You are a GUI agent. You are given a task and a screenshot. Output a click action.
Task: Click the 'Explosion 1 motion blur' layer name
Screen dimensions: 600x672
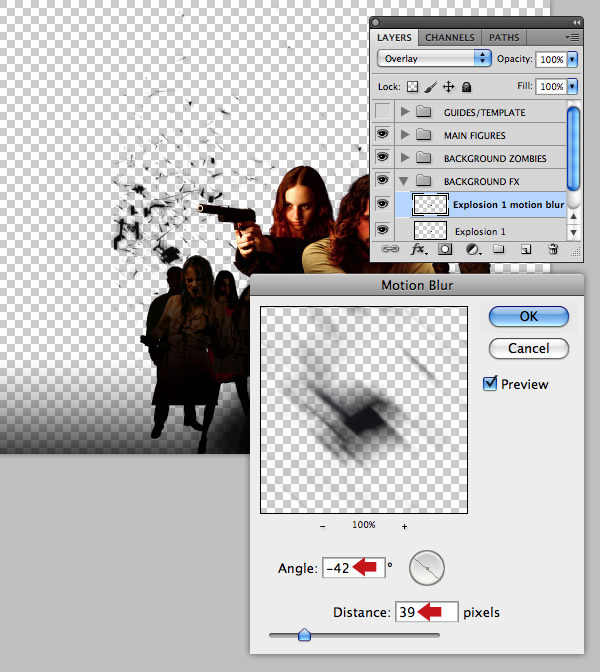[x=509, y=205]
